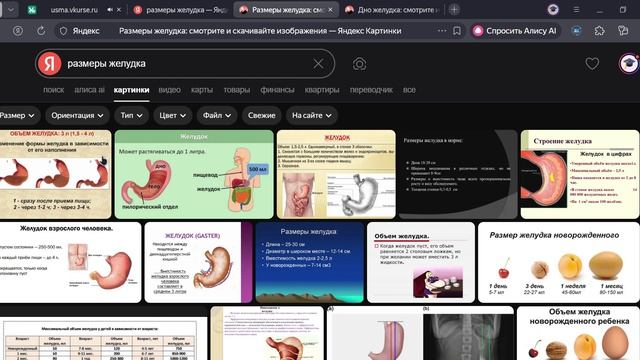Expand the 'Файл' filter dropdown
The height and width of the screenshot is (360, 640).
point(217,116)
